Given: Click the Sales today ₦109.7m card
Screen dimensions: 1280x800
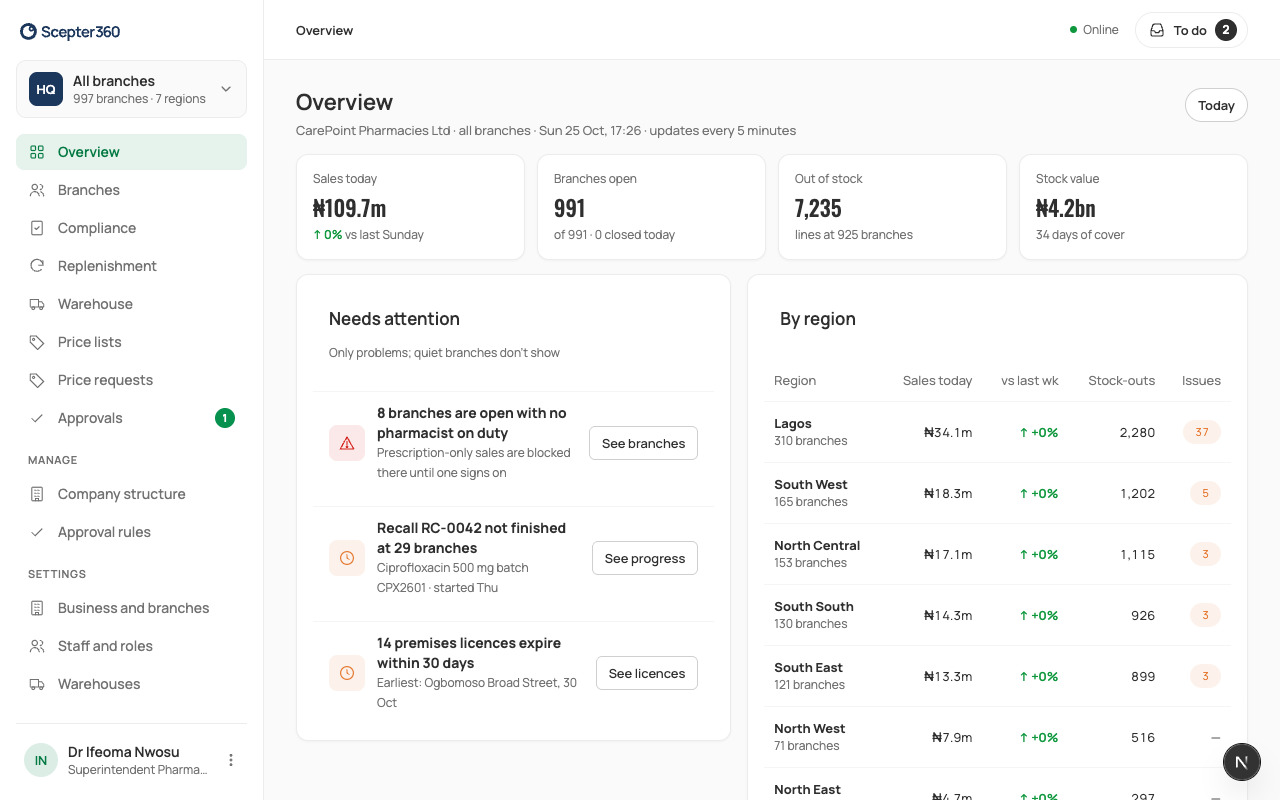Looking at the screenshot, I should click(x=410, y=207).
